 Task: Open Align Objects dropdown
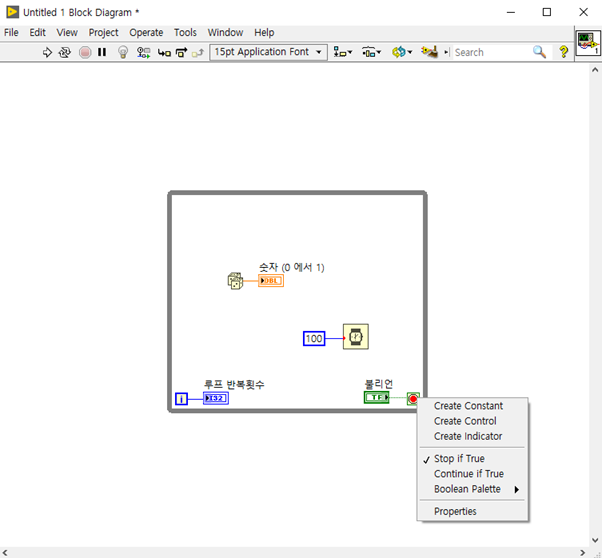(x=342, y=52)
